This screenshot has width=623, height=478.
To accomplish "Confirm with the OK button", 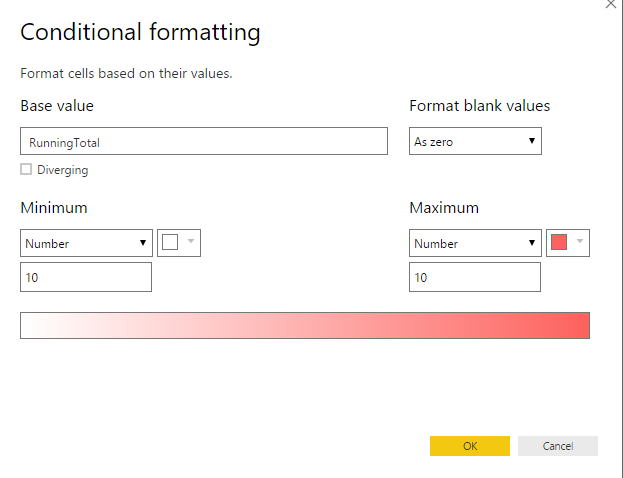I will [470, 446].
